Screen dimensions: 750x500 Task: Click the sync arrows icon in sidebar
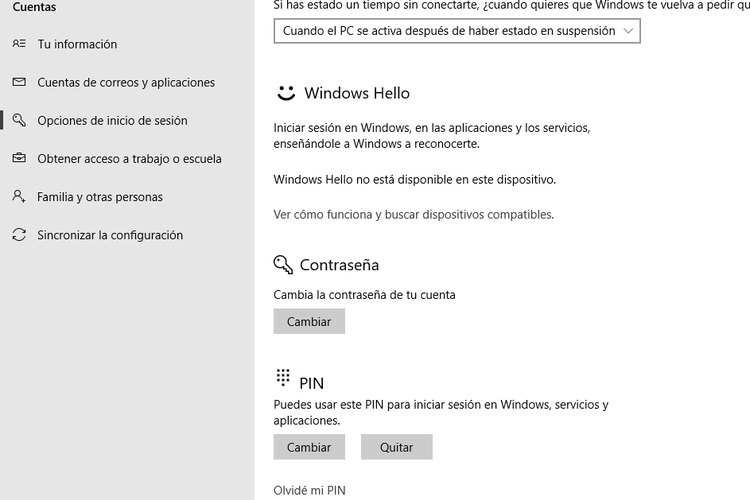[x=19, y=234]
